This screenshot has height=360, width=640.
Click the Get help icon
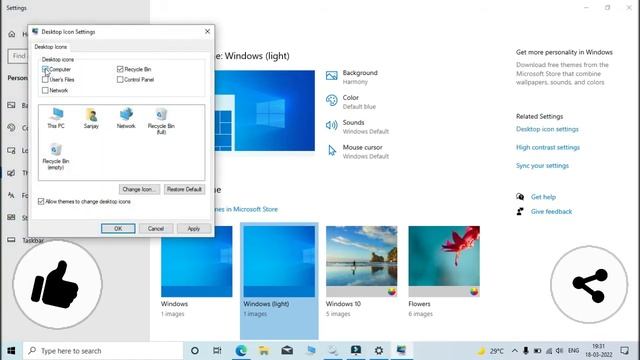tap(520, 197)
